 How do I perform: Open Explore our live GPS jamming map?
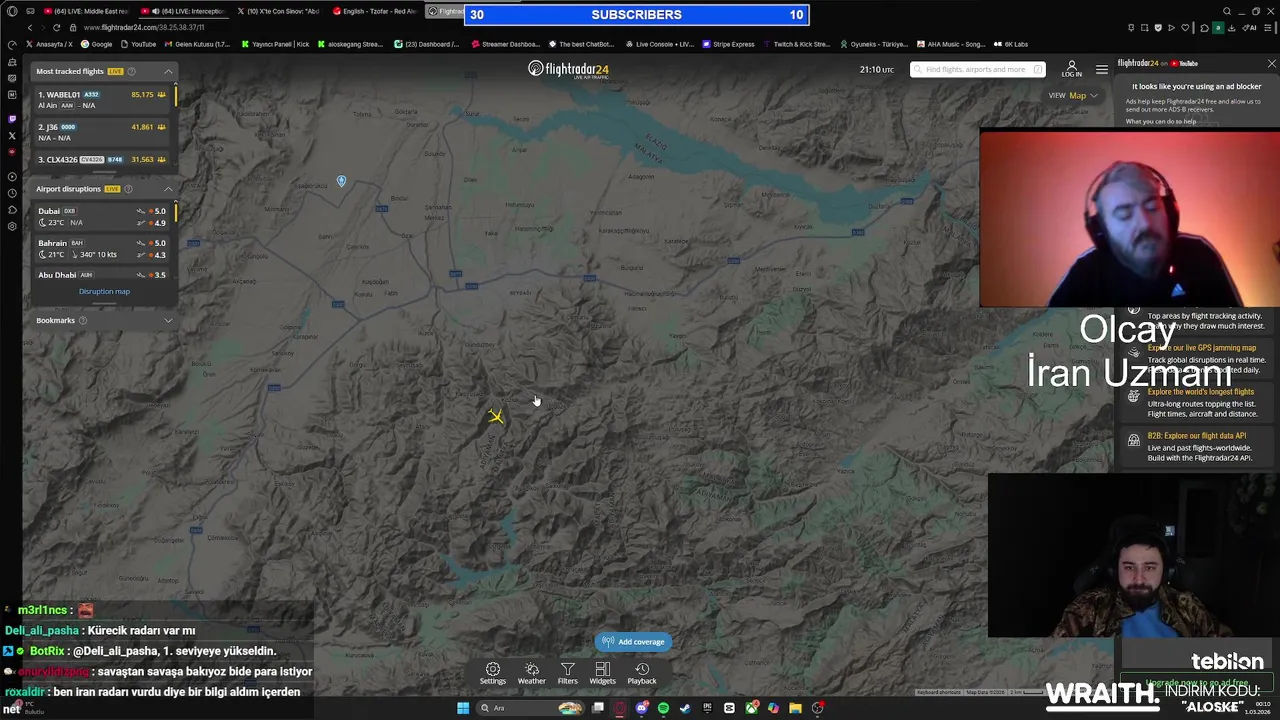point(1202,348)
